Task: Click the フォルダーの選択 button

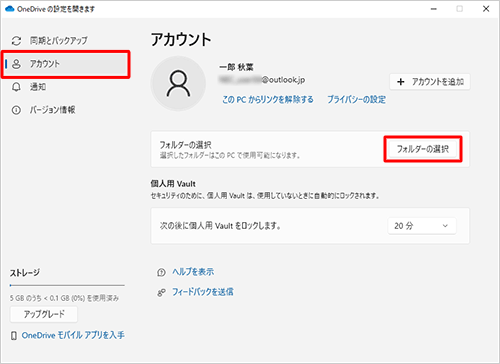Action: coord(423,149)
